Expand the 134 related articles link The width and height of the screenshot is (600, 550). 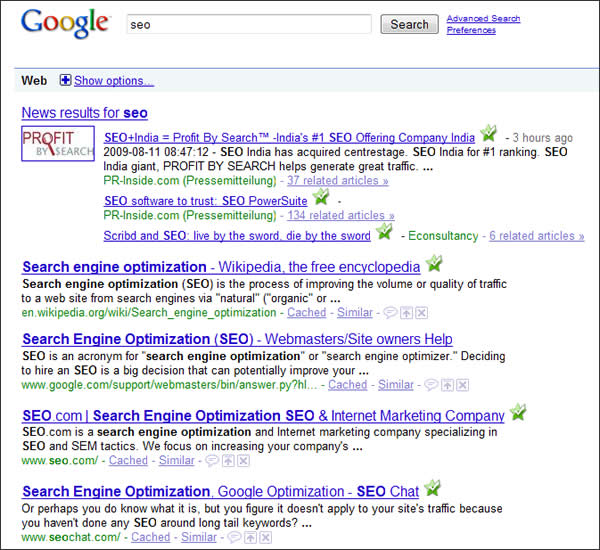[340, 215]
